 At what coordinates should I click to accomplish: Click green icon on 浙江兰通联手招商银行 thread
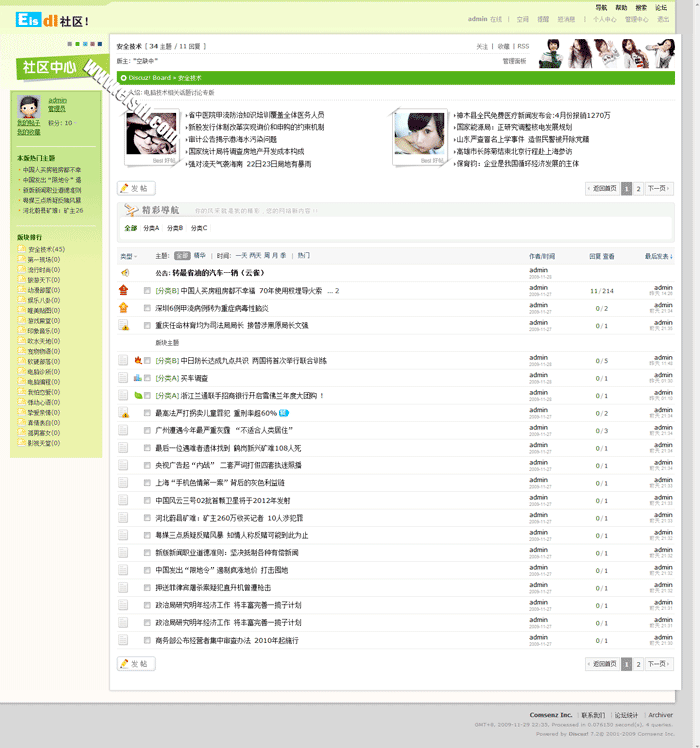(138, 395)
